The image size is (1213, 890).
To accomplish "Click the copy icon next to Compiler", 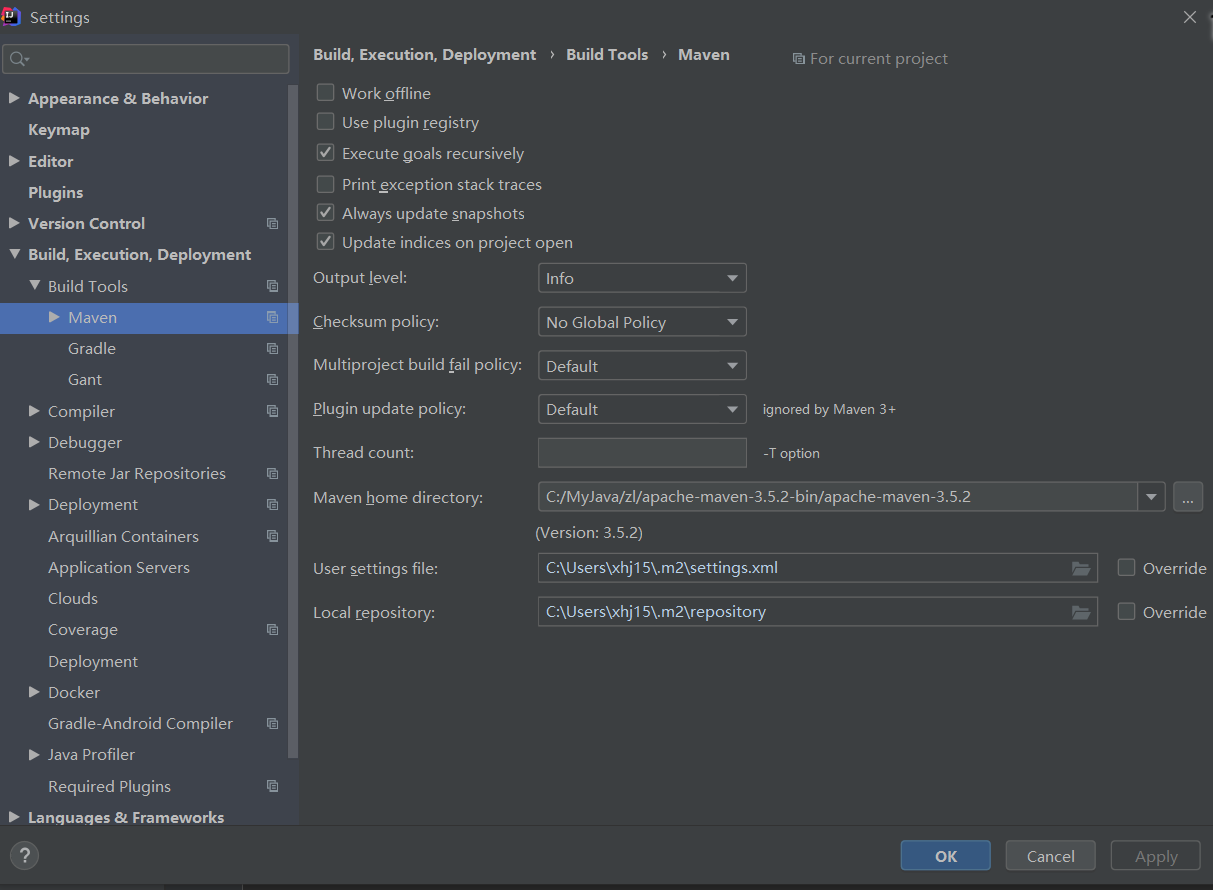I will [x=272, y=411].
